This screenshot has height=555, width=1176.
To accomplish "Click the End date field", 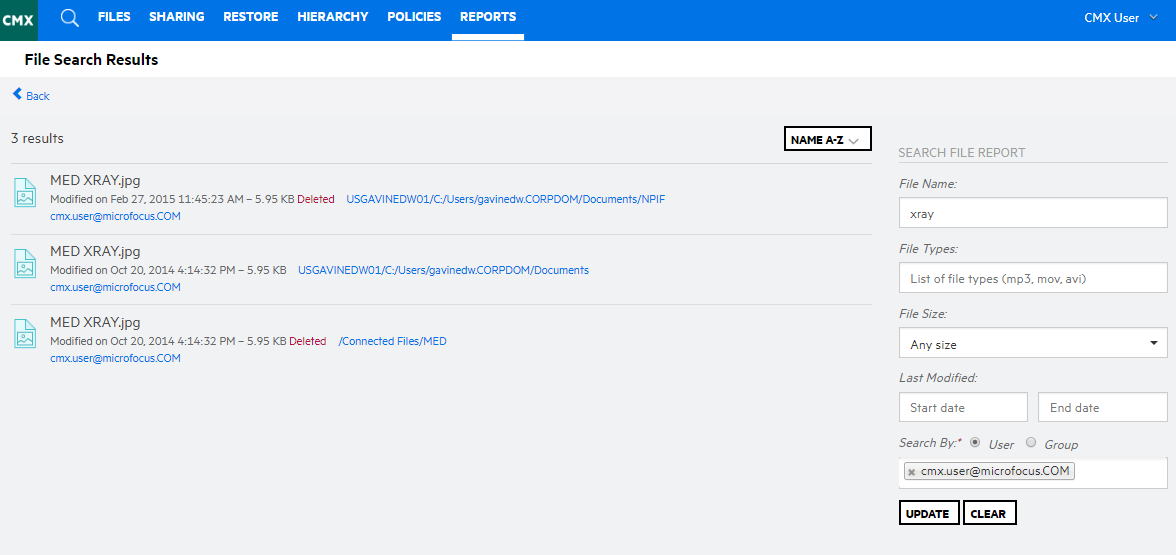I will pos(1102,407).
